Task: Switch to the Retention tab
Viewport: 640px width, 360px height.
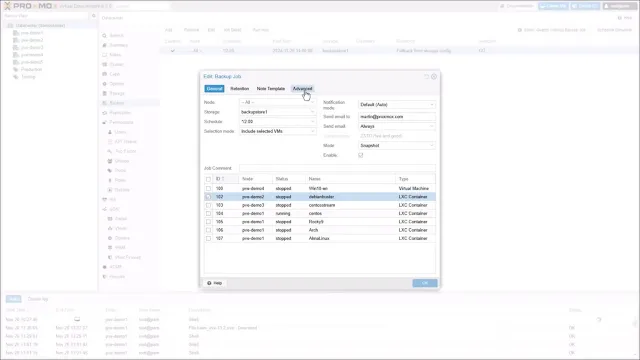Action: coord(240,89)
